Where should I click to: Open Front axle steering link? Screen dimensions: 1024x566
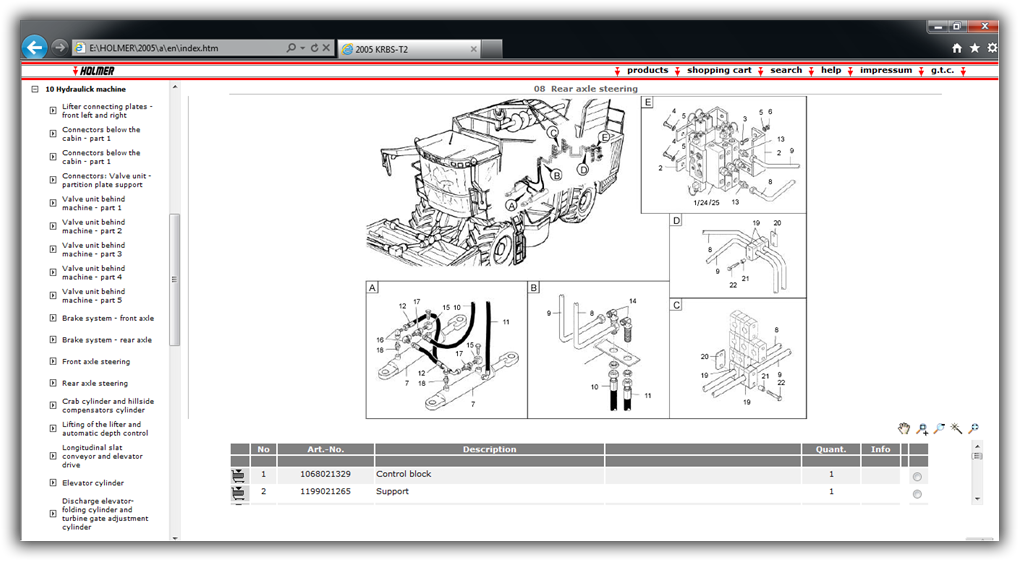96,362
